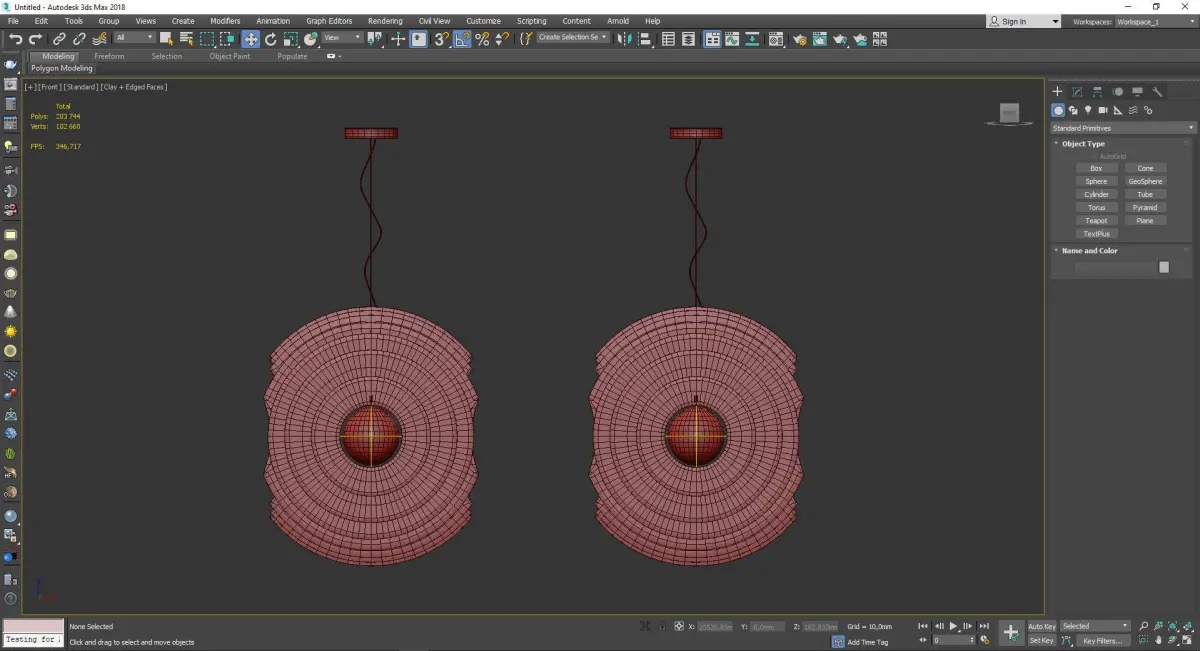
Task: Activate Select and Move tool
Action: click(x=250, y=39)
